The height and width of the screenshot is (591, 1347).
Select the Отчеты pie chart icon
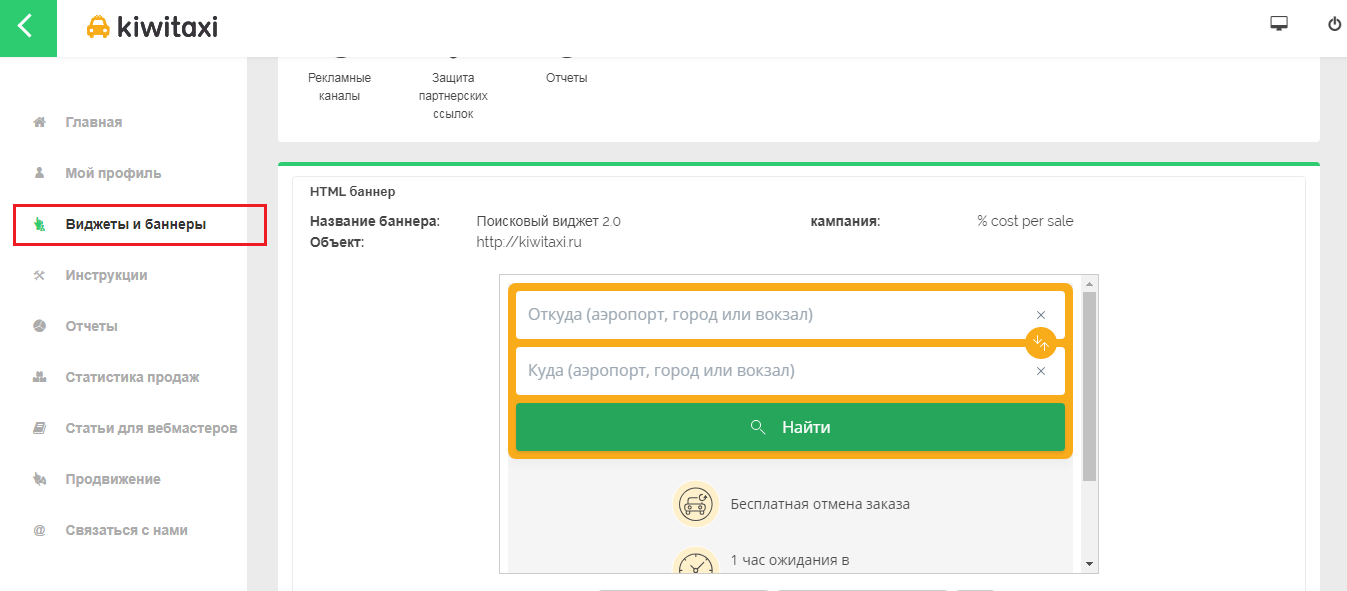[x=39, y=325]
